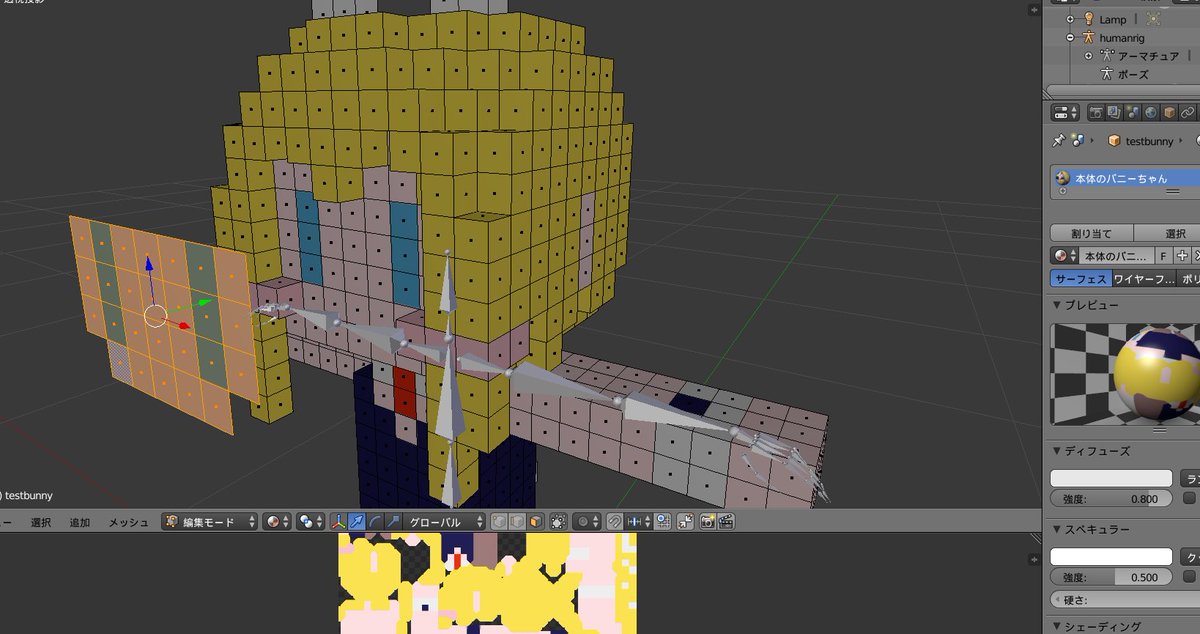Open the Scene properties tab

[x=1132, y=113]
